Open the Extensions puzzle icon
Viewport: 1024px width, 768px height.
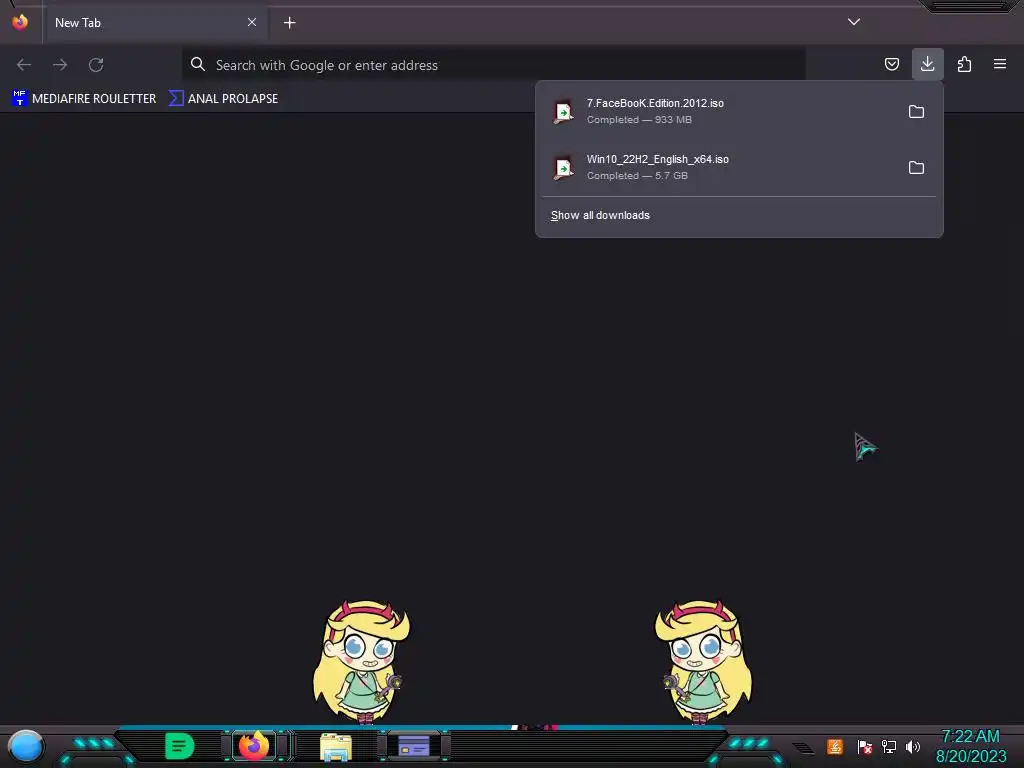point(964,64)
